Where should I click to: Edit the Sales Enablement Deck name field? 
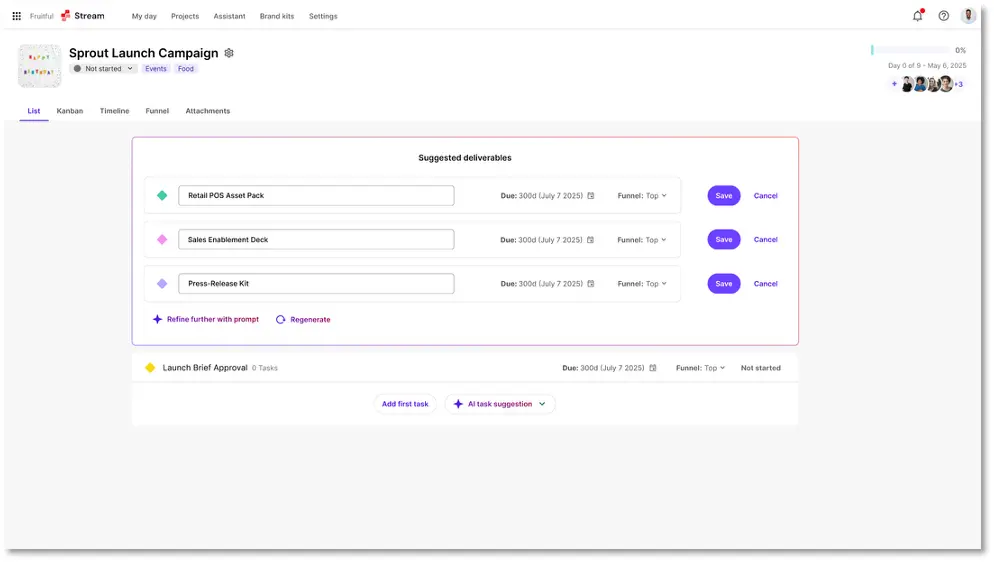(x=316, y=239)
